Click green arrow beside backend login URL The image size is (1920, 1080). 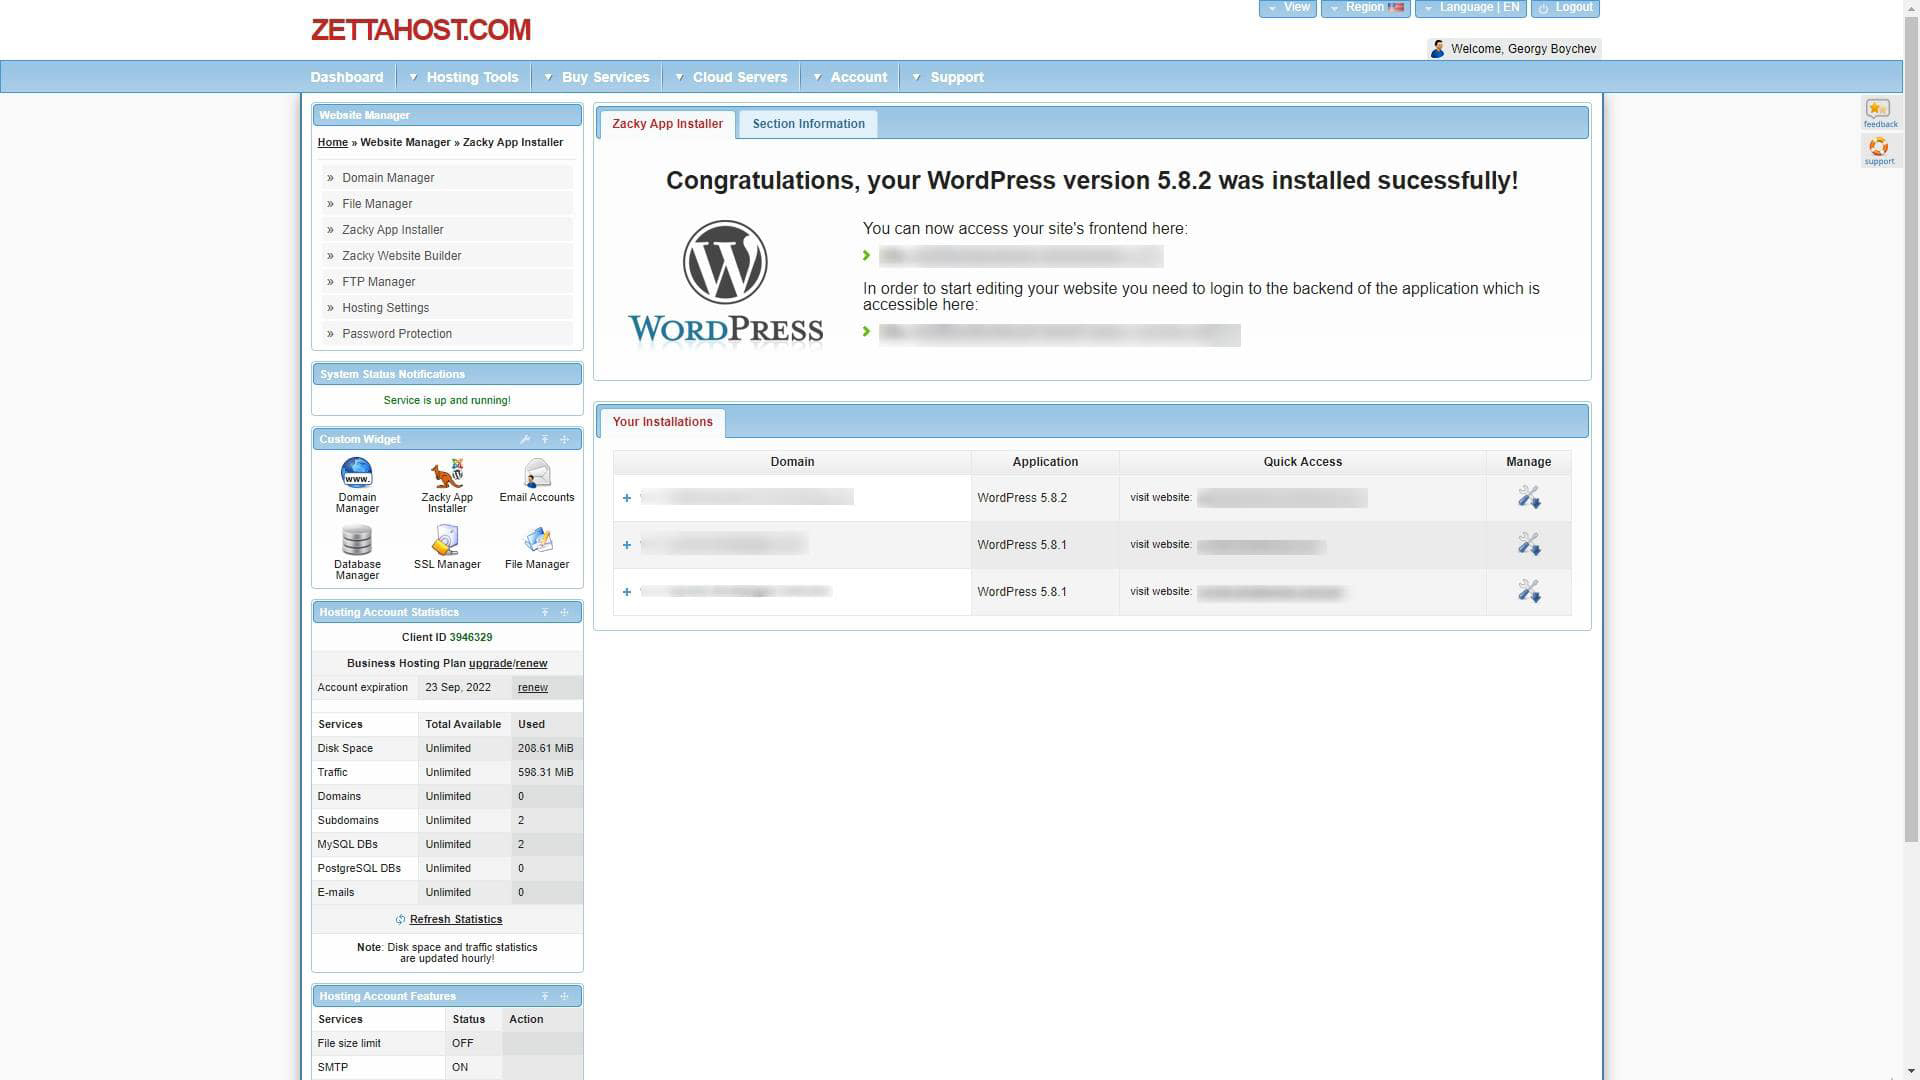(867, 331)
